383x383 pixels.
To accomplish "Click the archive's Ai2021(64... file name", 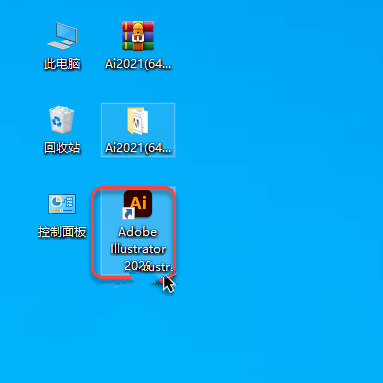I will point(138,64).
